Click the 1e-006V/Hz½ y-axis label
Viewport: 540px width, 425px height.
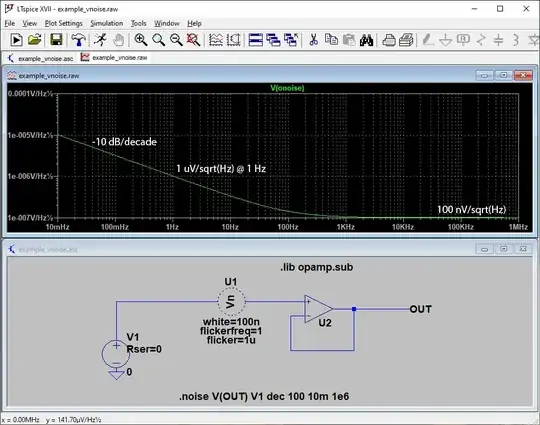coord(30,176)
